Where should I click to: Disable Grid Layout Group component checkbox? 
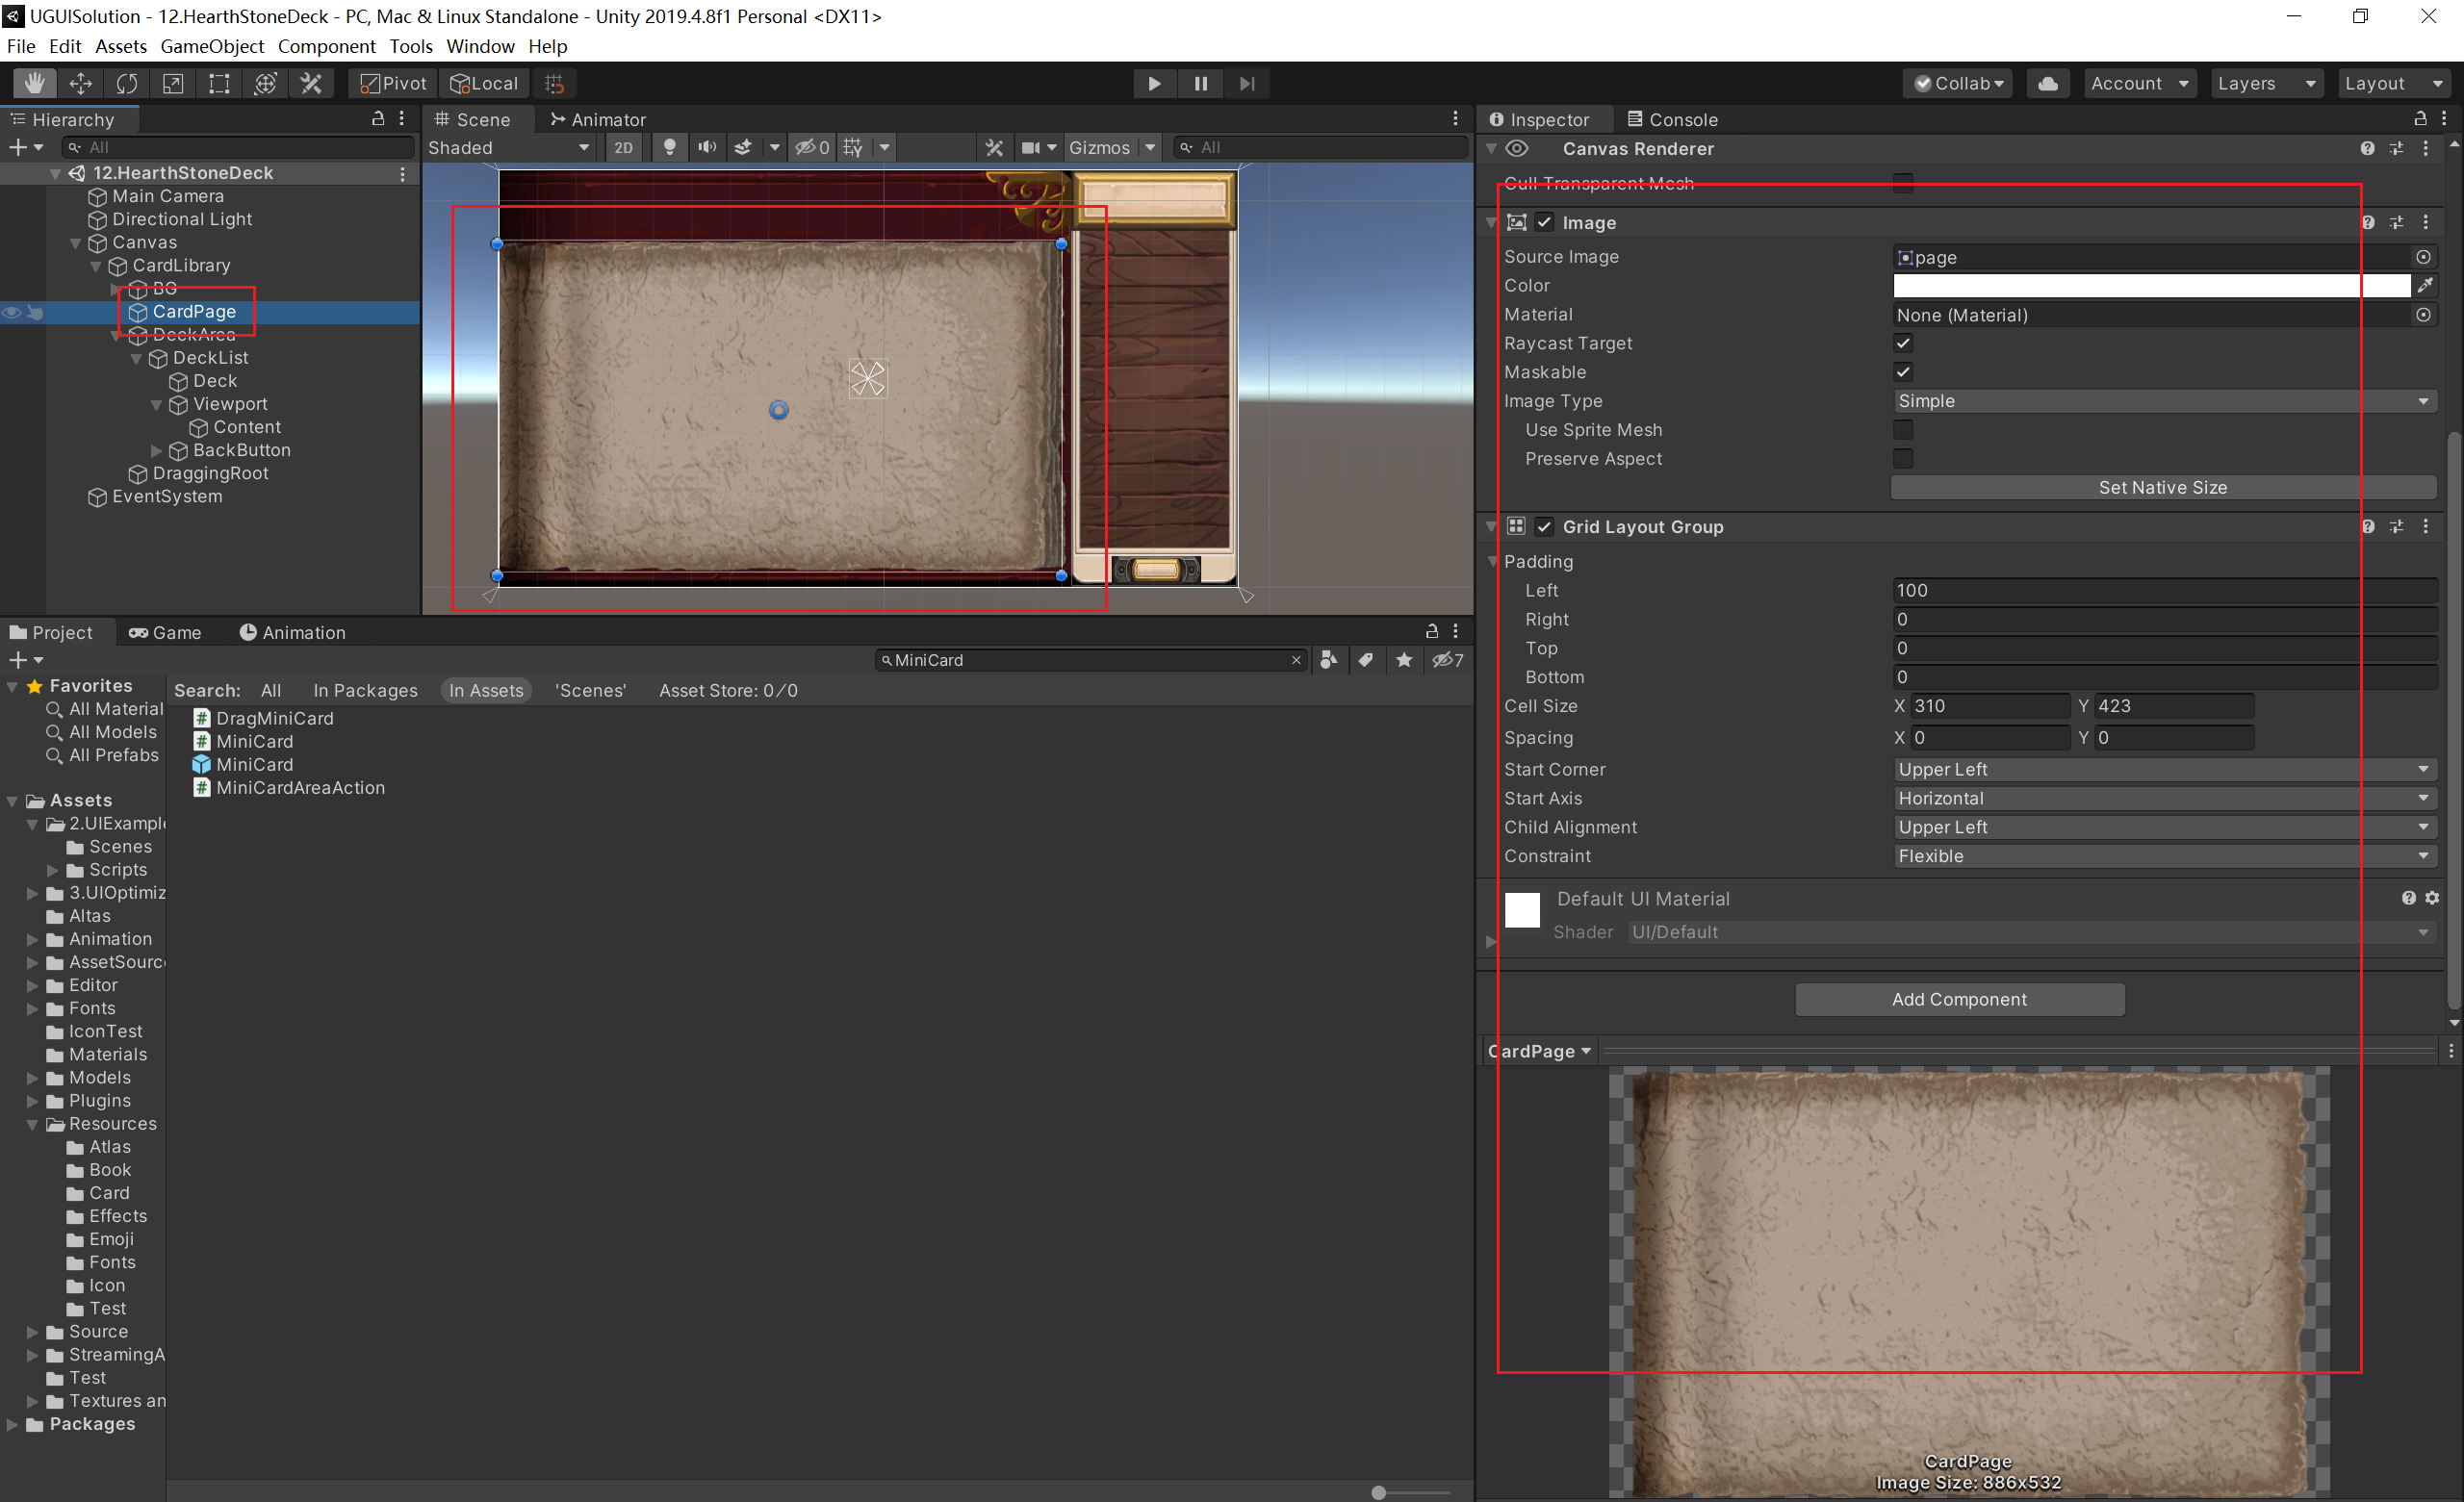coord(1545,527)
